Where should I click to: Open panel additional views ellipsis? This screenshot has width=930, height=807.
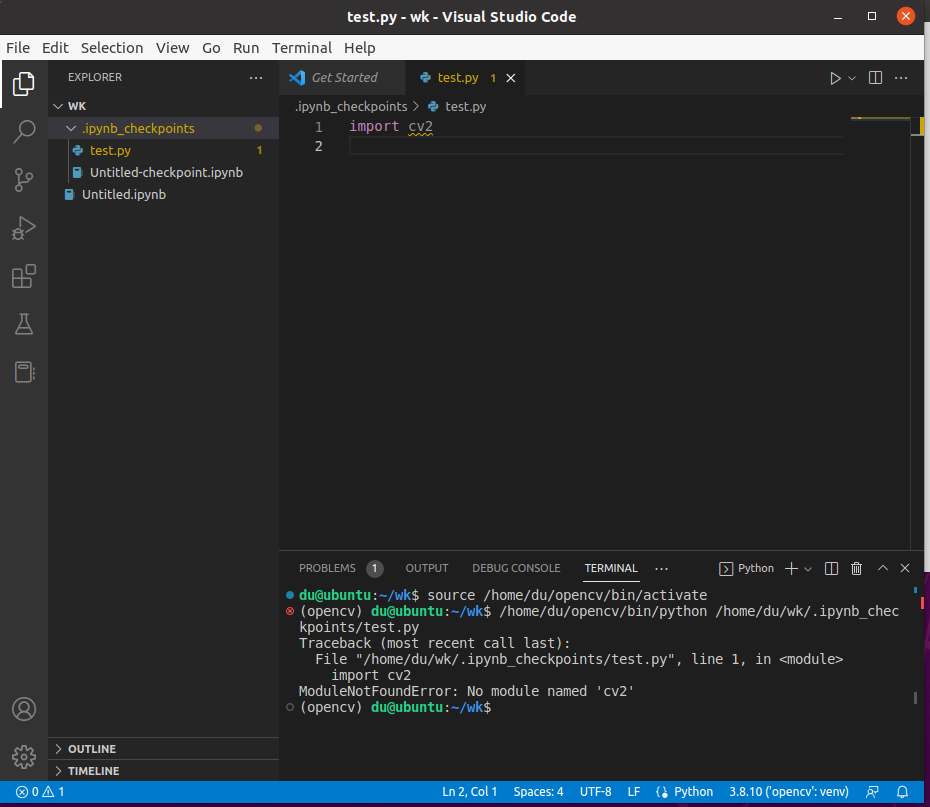coord(661,569)
